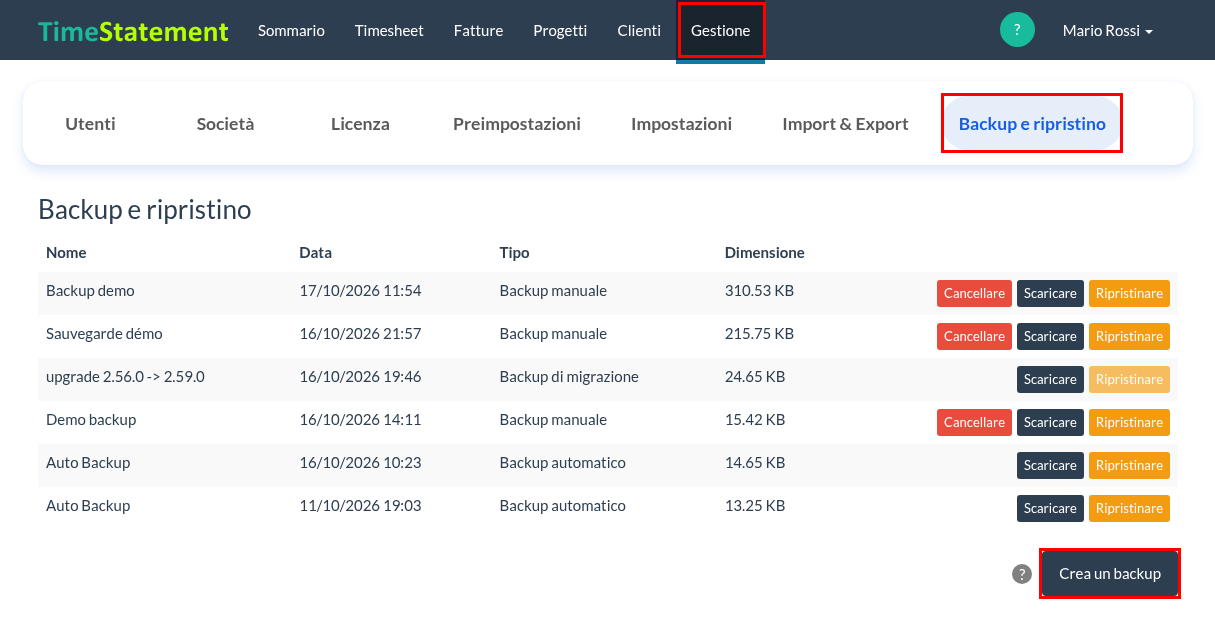This screenshot has height=620, width=1215.
Task: Delete the Demo backup from 14:11
Action: click(x=974, y=423)
